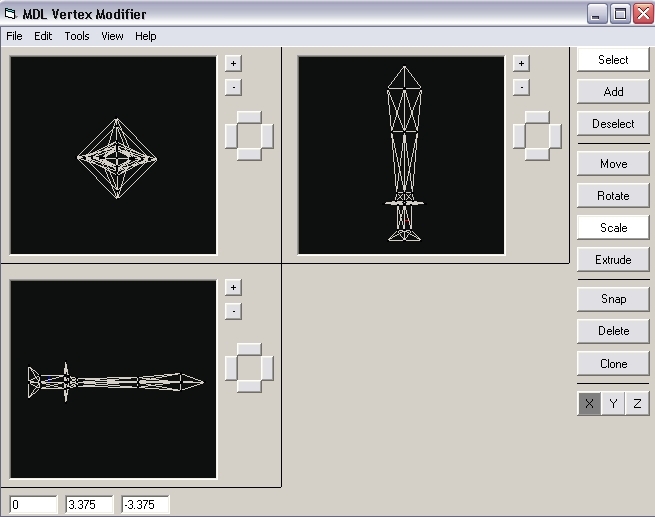Image resolution: width=655 pixels, height=517 pixels.
Task: Choose the Add vertex tool
Action: 613,91
